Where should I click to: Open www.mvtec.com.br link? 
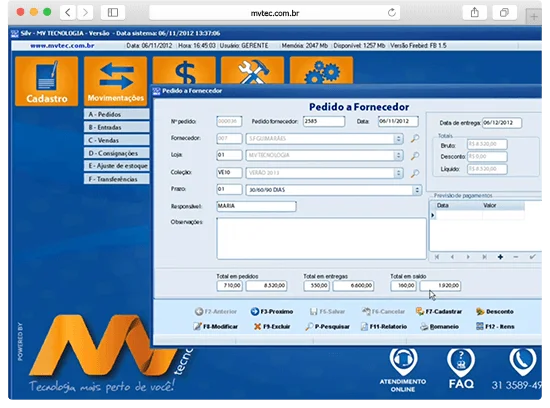(62, 46)
